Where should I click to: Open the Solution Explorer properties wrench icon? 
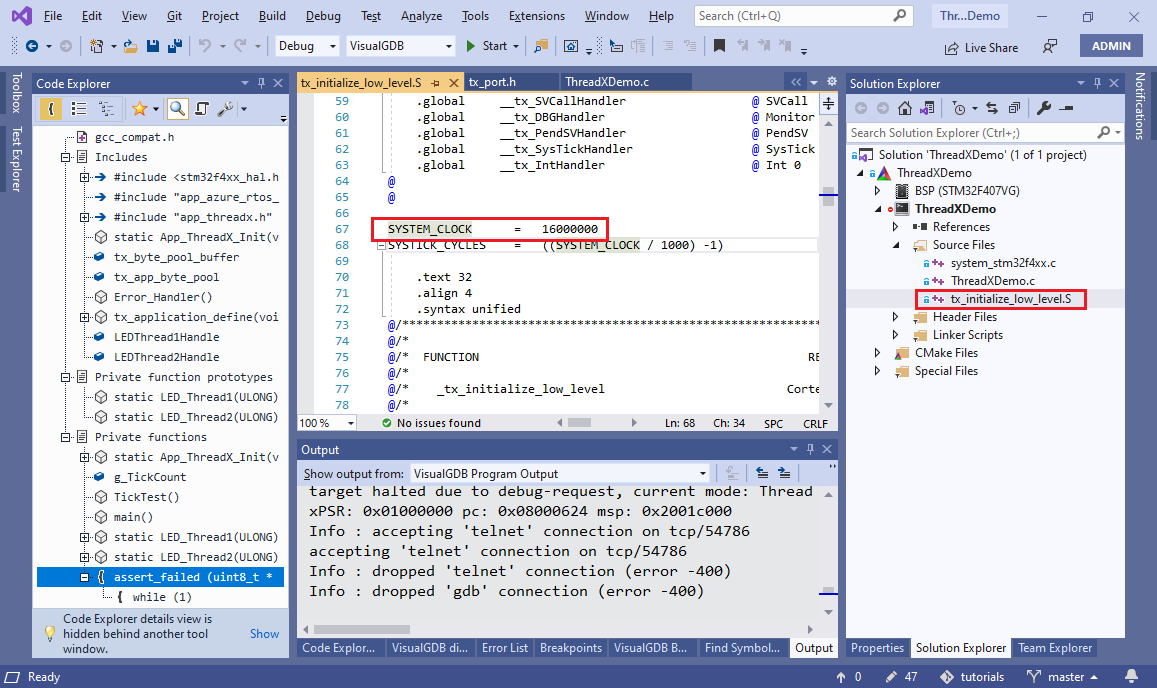point(1043,109)
